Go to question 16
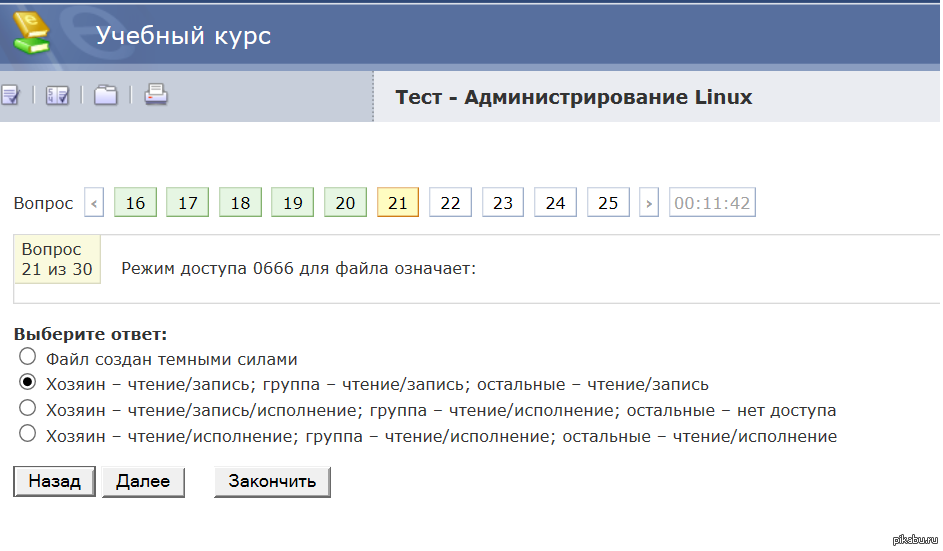The image size is (943, 551). click(x=135, y=203)
